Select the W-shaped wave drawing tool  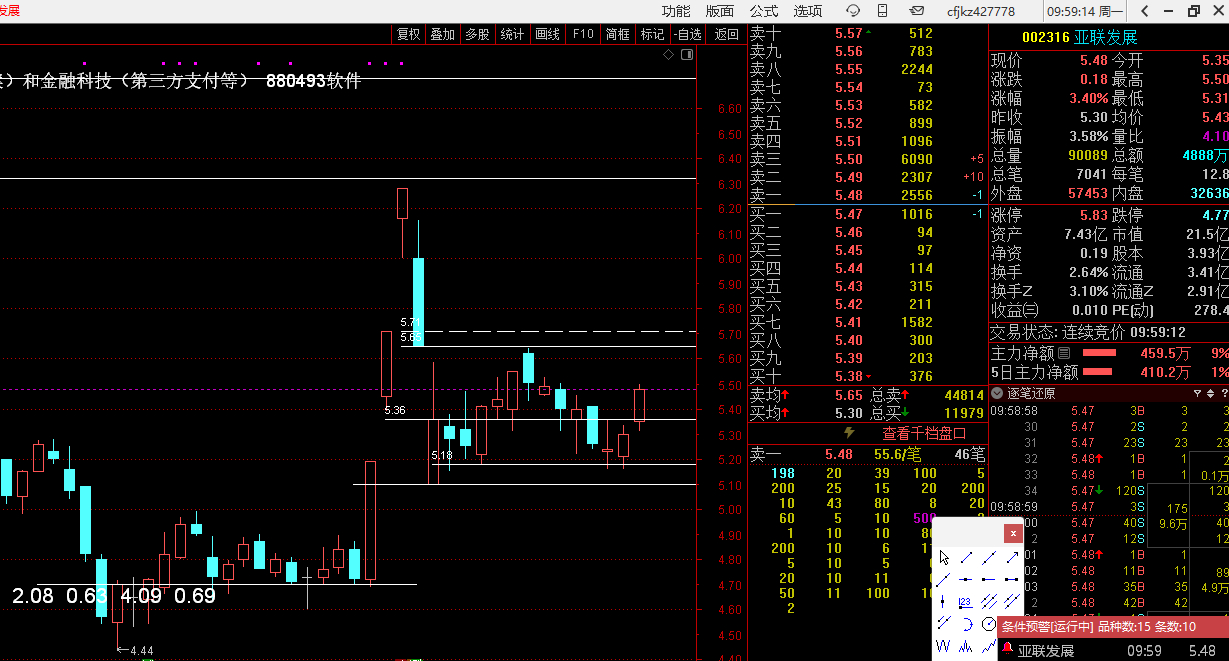point(943,646)
